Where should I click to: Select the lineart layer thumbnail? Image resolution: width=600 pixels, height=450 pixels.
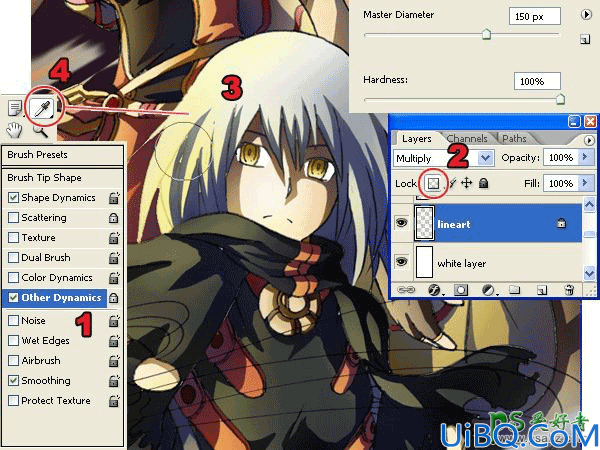click(x=424, y=223)
